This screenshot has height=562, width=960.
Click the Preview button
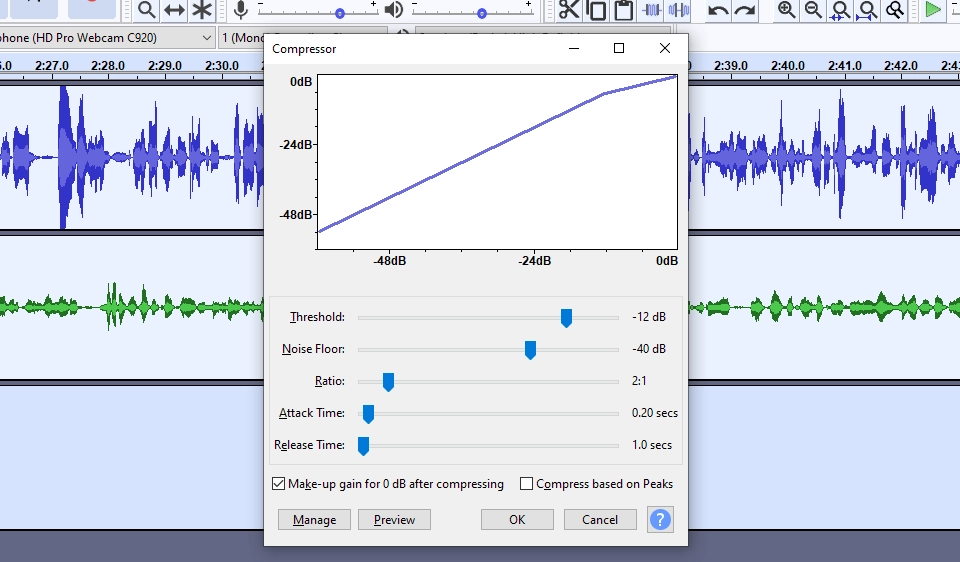tap(394, 519)
